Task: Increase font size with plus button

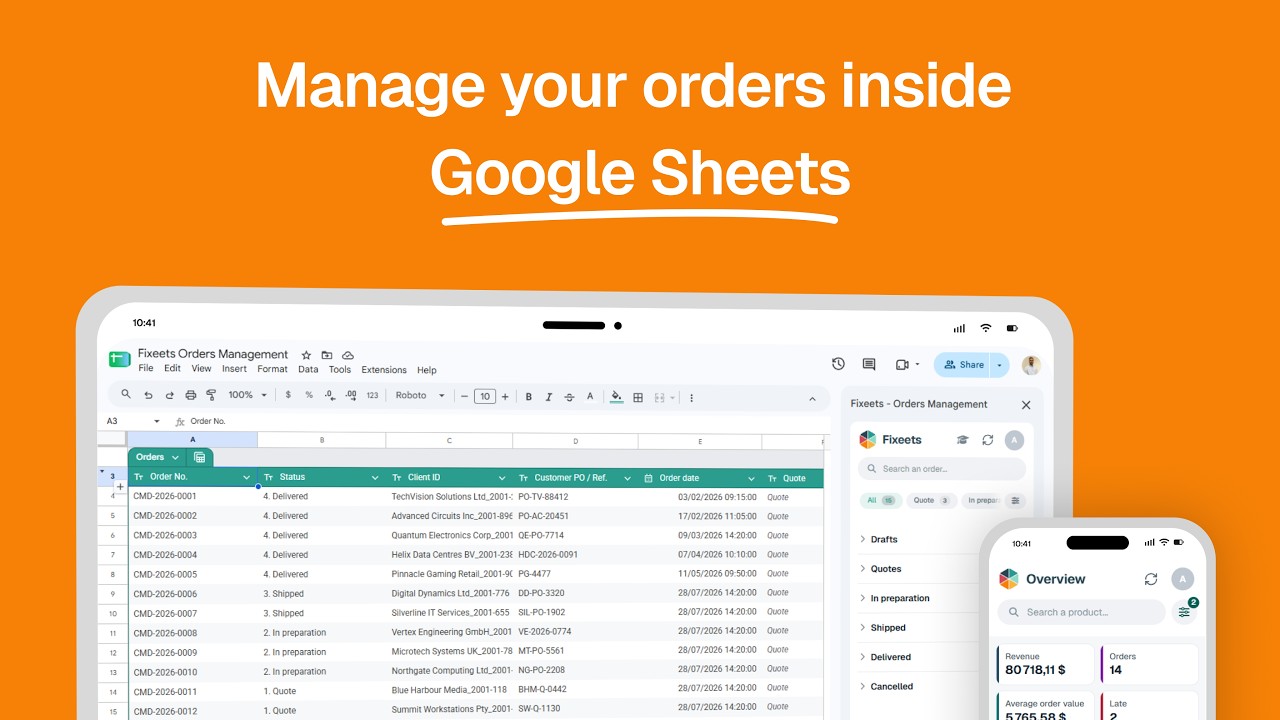Action: pos(505,396)
